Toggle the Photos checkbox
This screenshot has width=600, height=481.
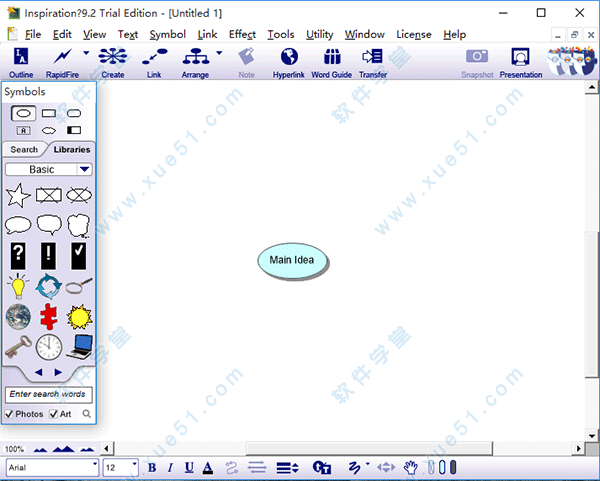(10, 414)
